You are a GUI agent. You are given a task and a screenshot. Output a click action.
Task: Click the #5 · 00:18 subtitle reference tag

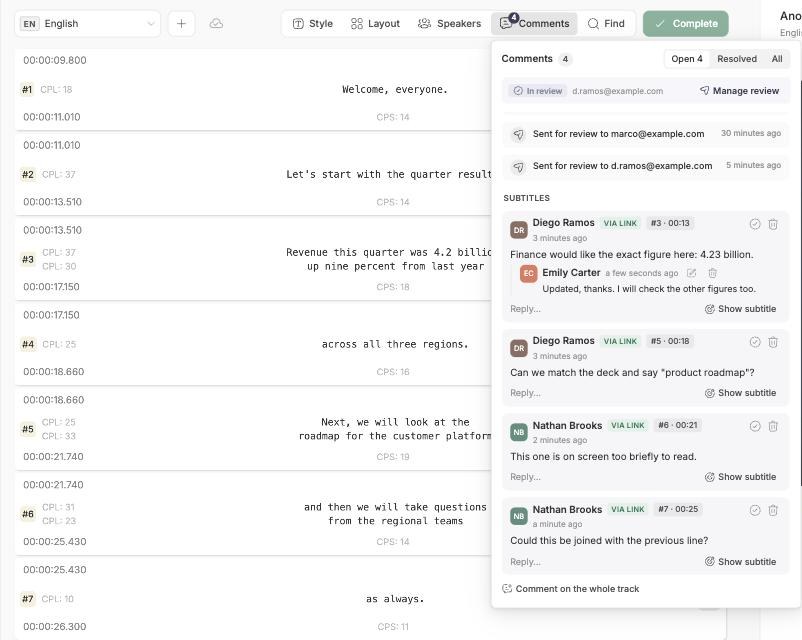(670, 341)
